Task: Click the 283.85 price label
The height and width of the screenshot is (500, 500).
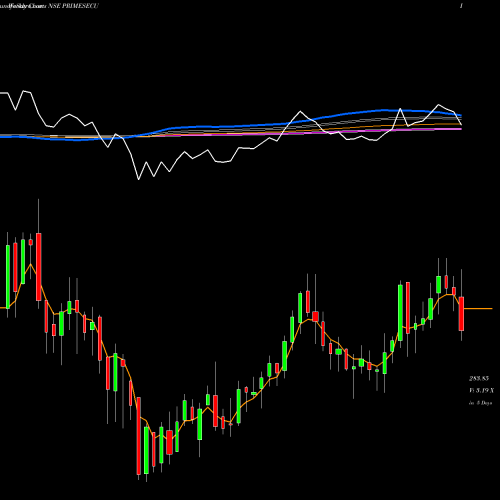Action: [x=479, y=378]
